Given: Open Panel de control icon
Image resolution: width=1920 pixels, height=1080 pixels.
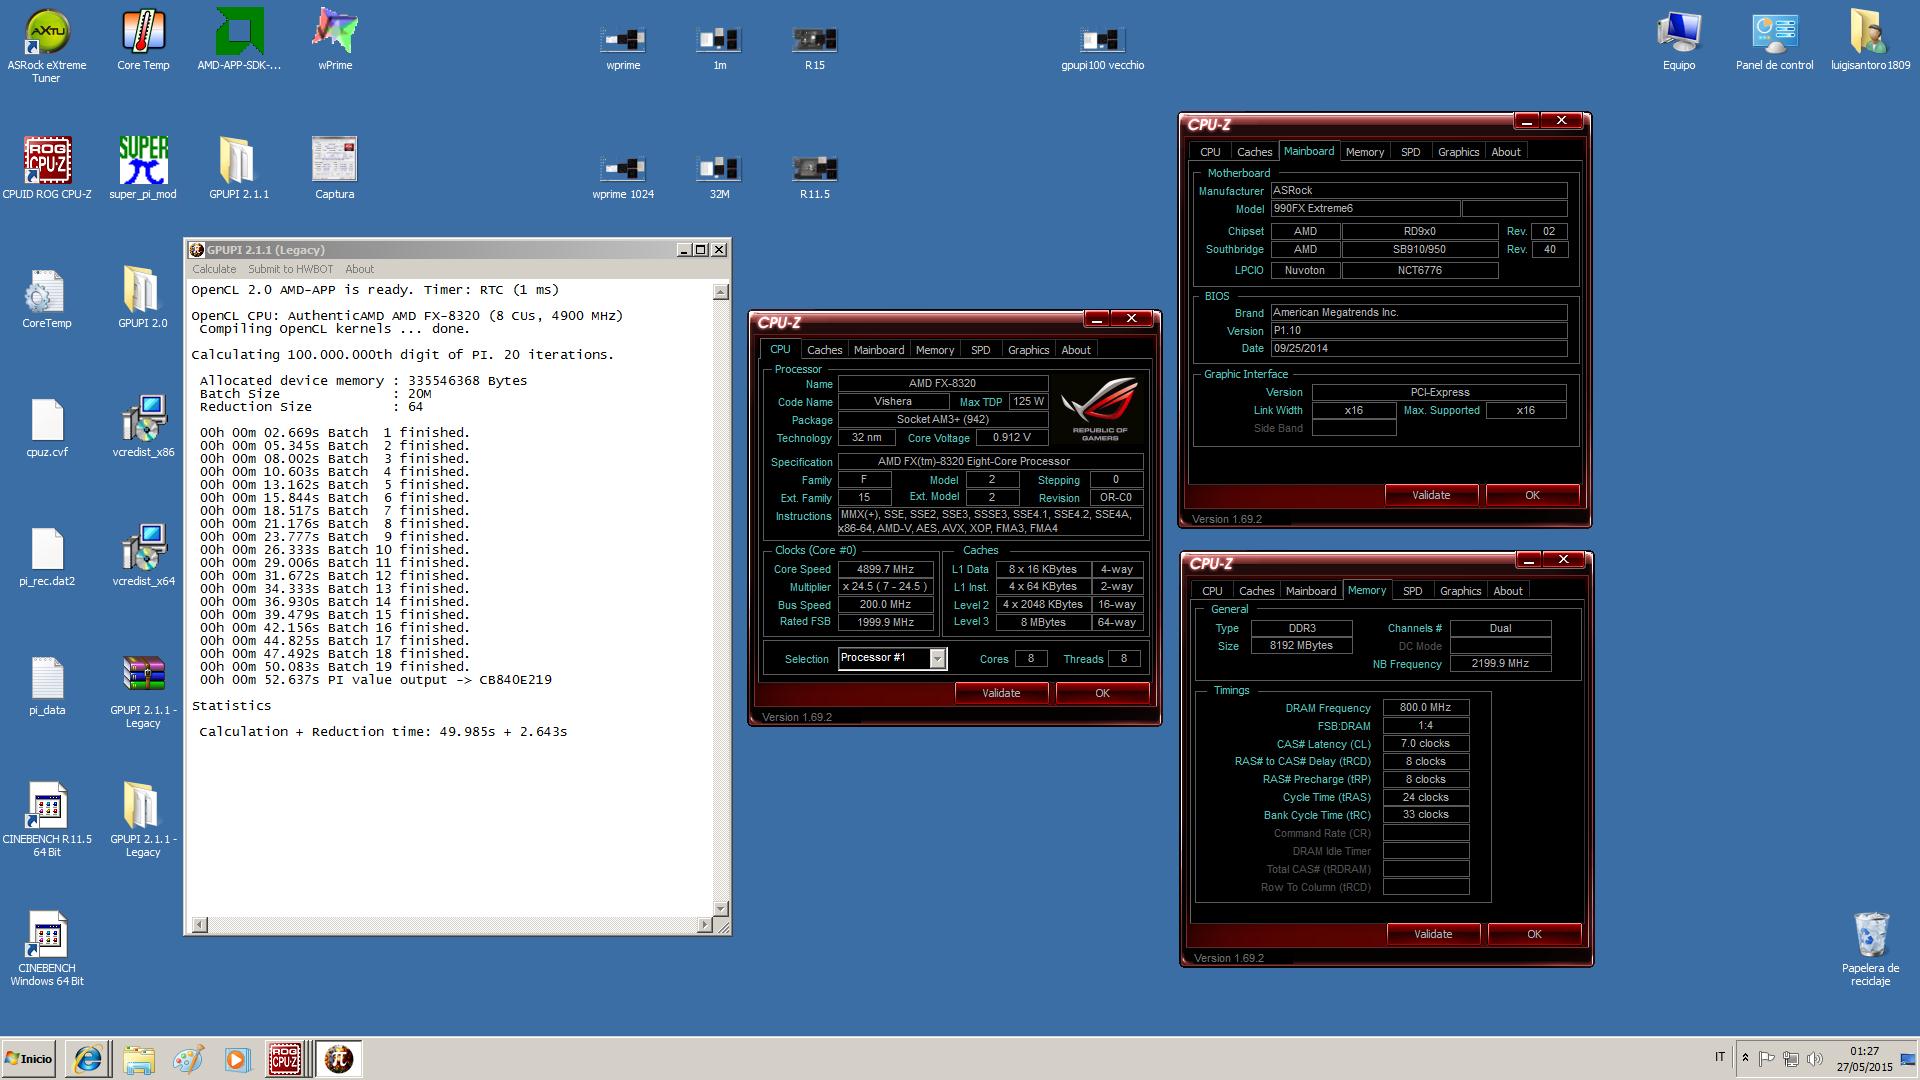Looking at the screenshot, I should pyautogui.click(x=1774, y=40).
